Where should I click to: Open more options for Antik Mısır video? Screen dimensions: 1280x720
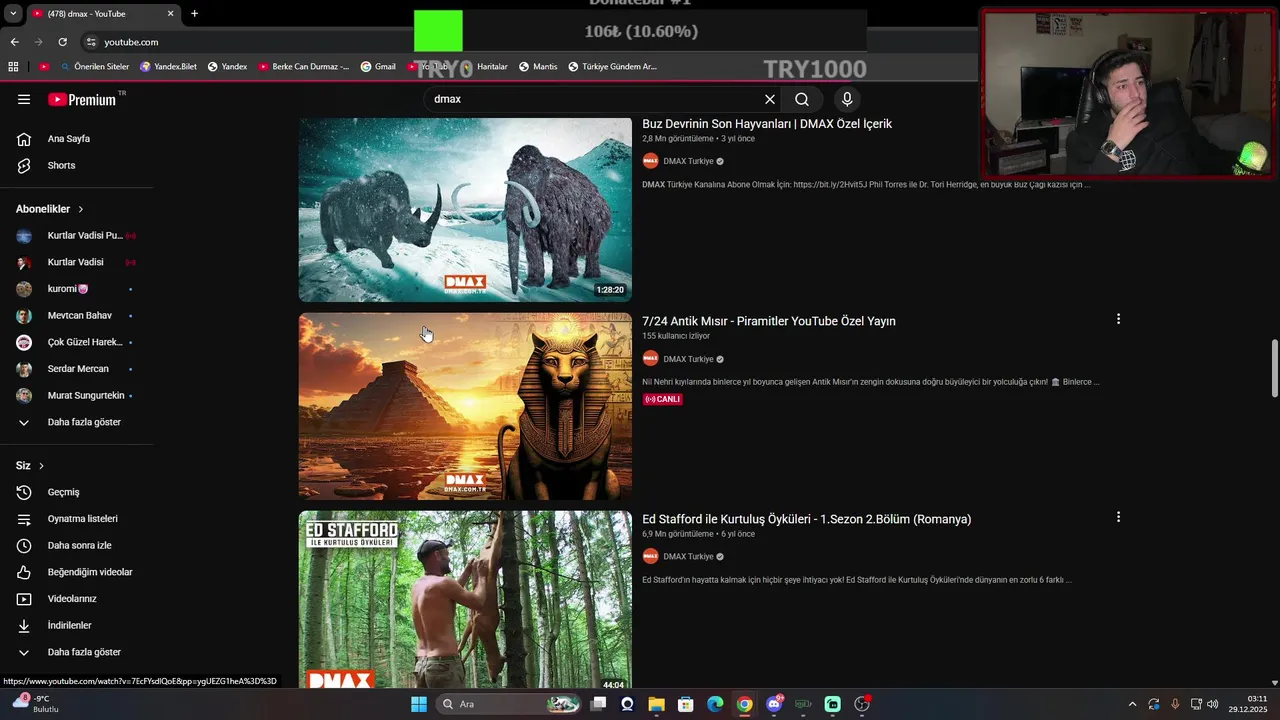pos(1118,319)
